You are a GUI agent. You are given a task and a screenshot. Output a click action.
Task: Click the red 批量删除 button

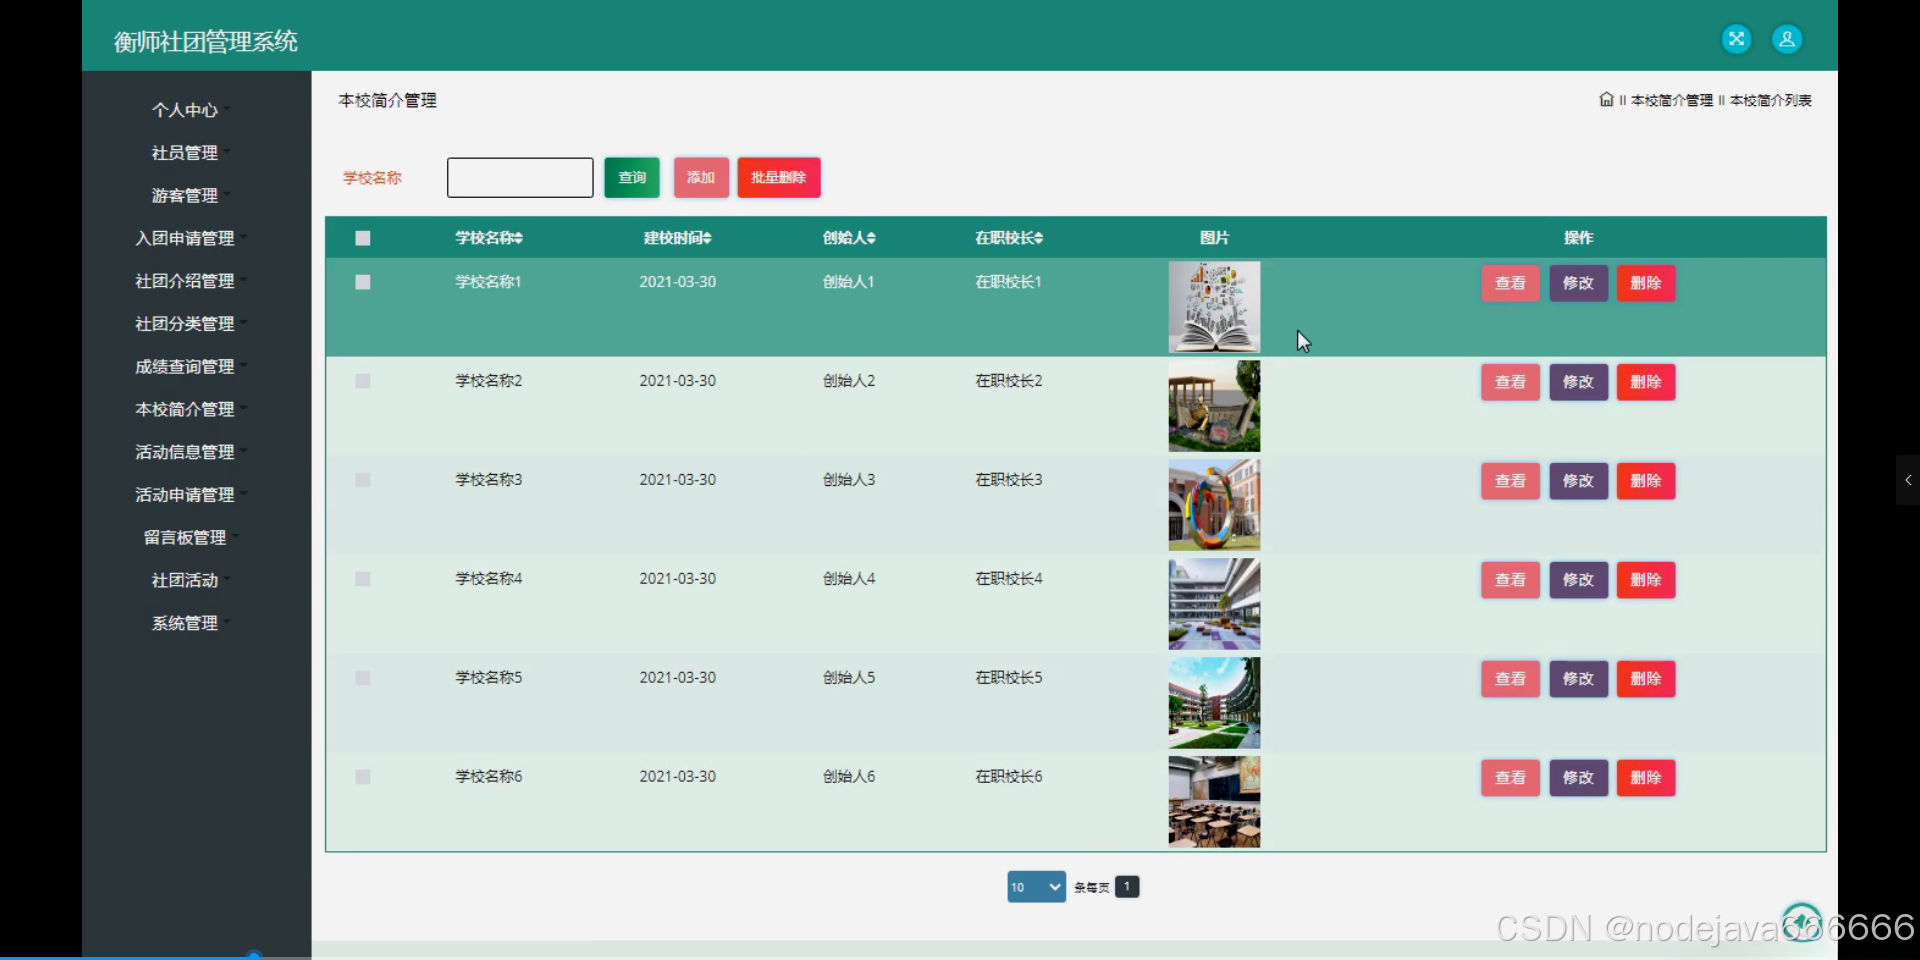[779, 178]
